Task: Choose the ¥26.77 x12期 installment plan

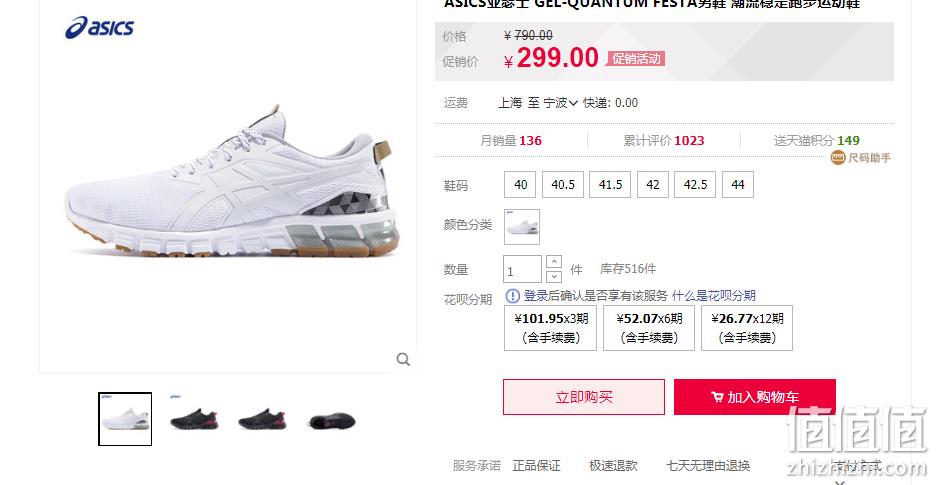Action: click(747, 328)
